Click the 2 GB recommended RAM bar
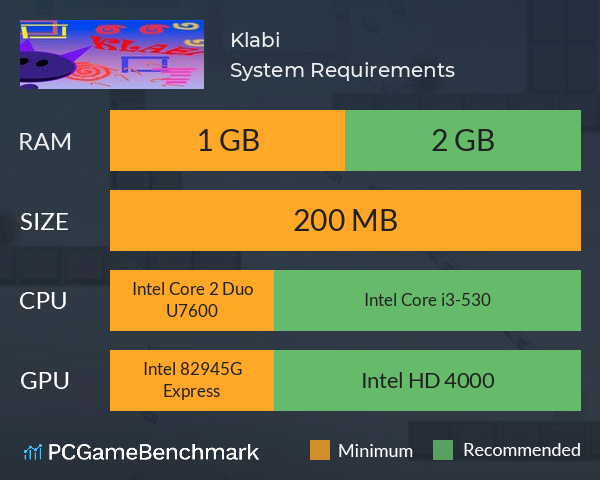The width and height of the screenshot is (600, 480). [463, 140]
